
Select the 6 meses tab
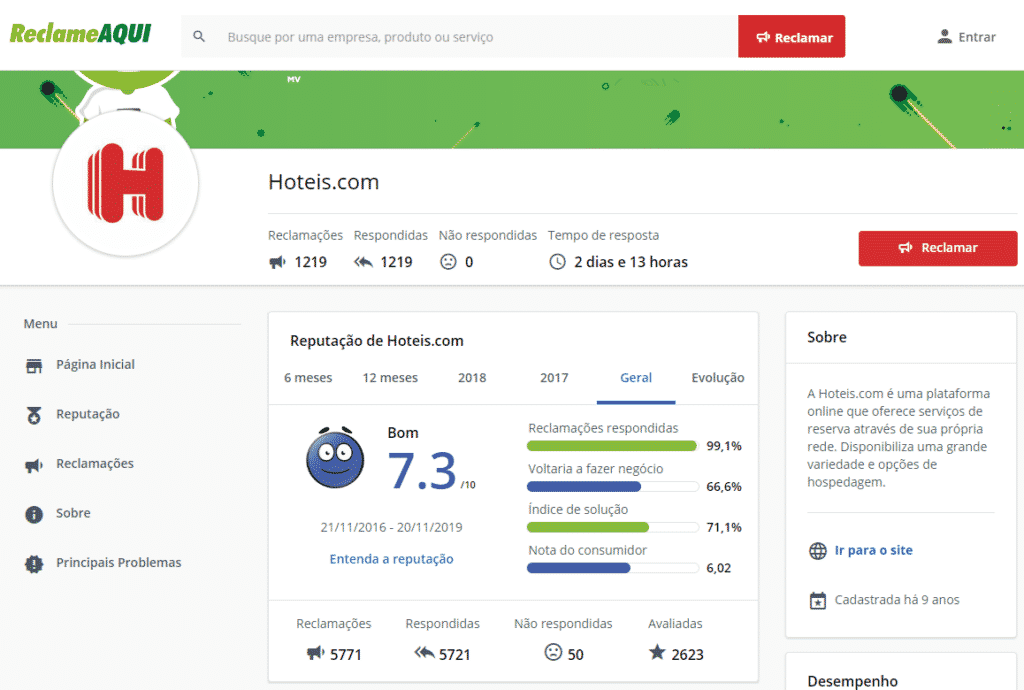click(308, 378)
